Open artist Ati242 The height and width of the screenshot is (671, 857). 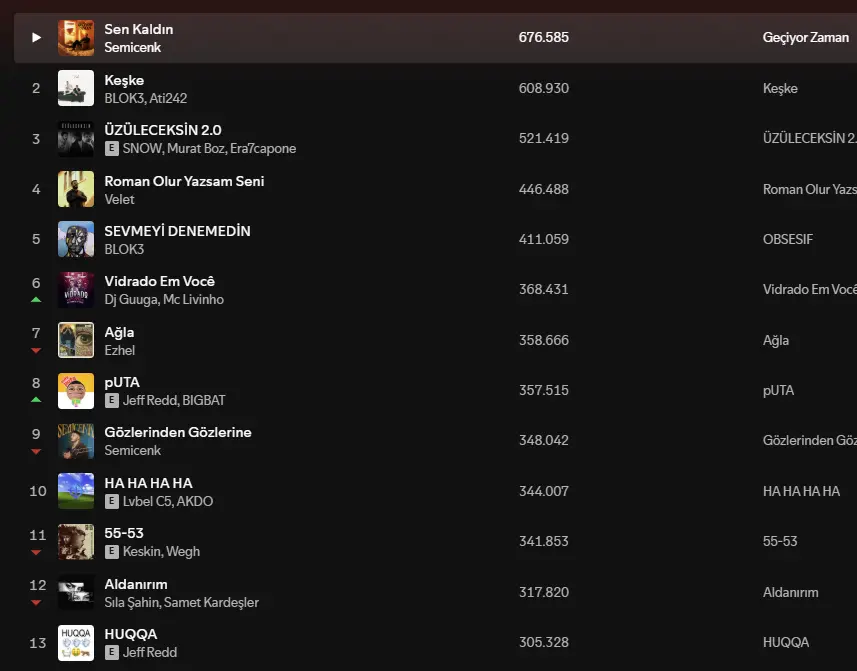click(x=168, y=98)
